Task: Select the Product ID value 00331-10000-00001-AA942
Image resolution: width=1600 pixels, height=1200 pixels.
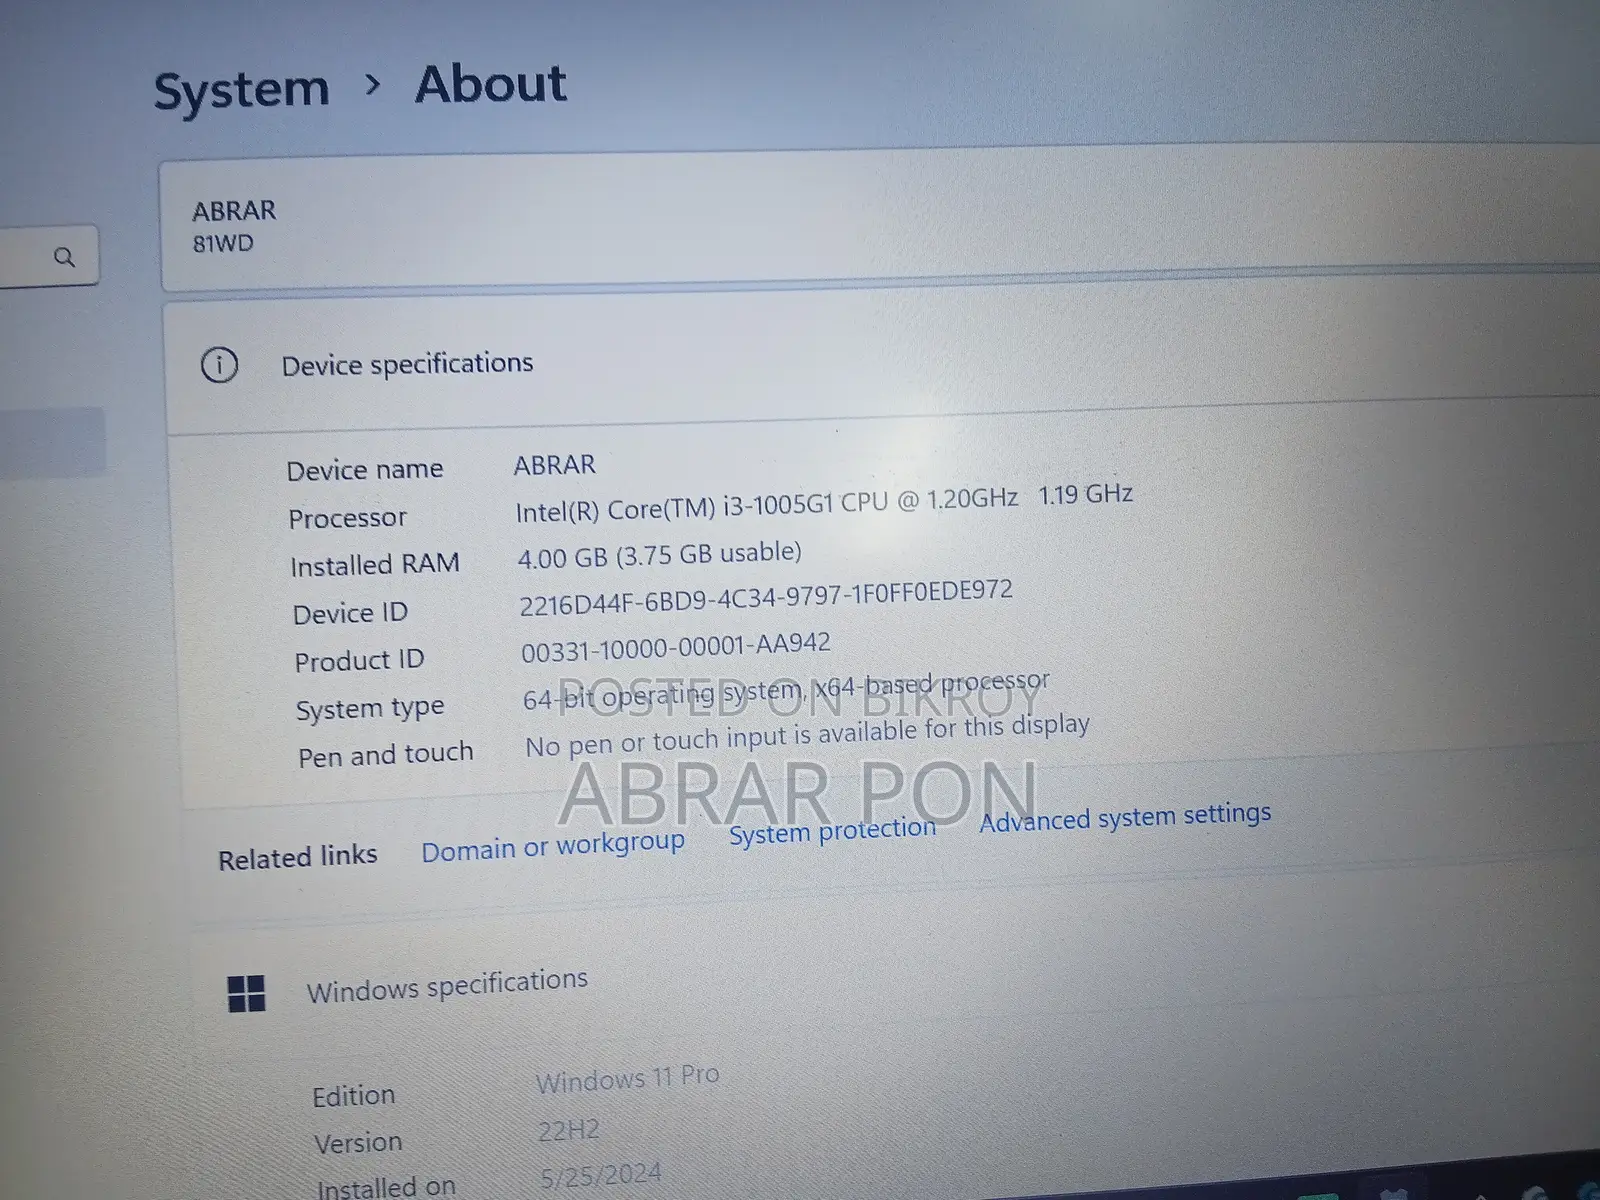Action: point(676,648)
